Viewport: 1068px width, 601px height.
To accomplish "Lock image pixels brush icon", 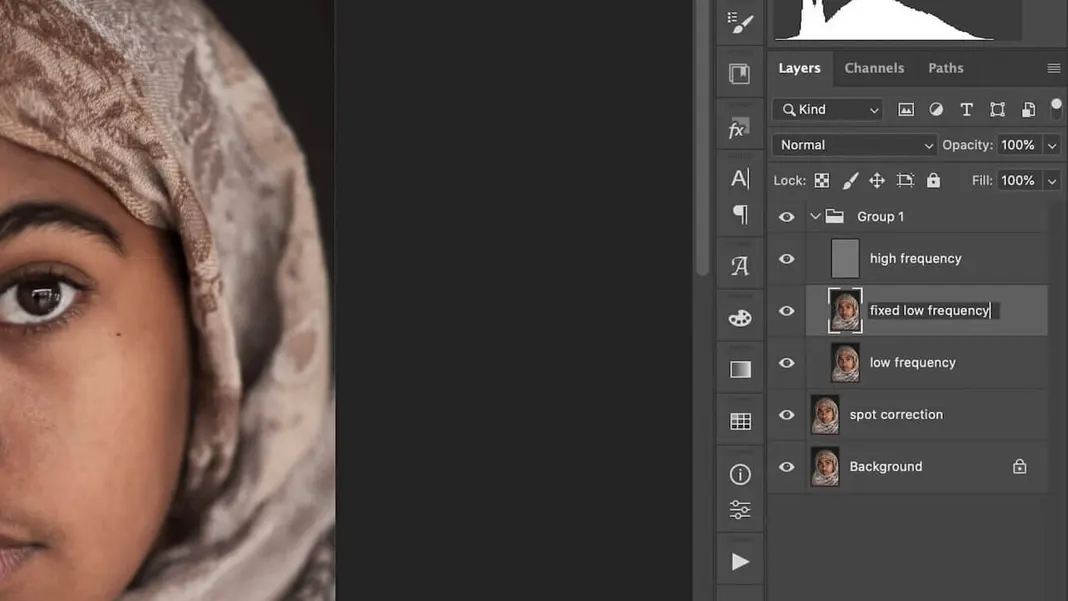I will [x=850, y=181].
